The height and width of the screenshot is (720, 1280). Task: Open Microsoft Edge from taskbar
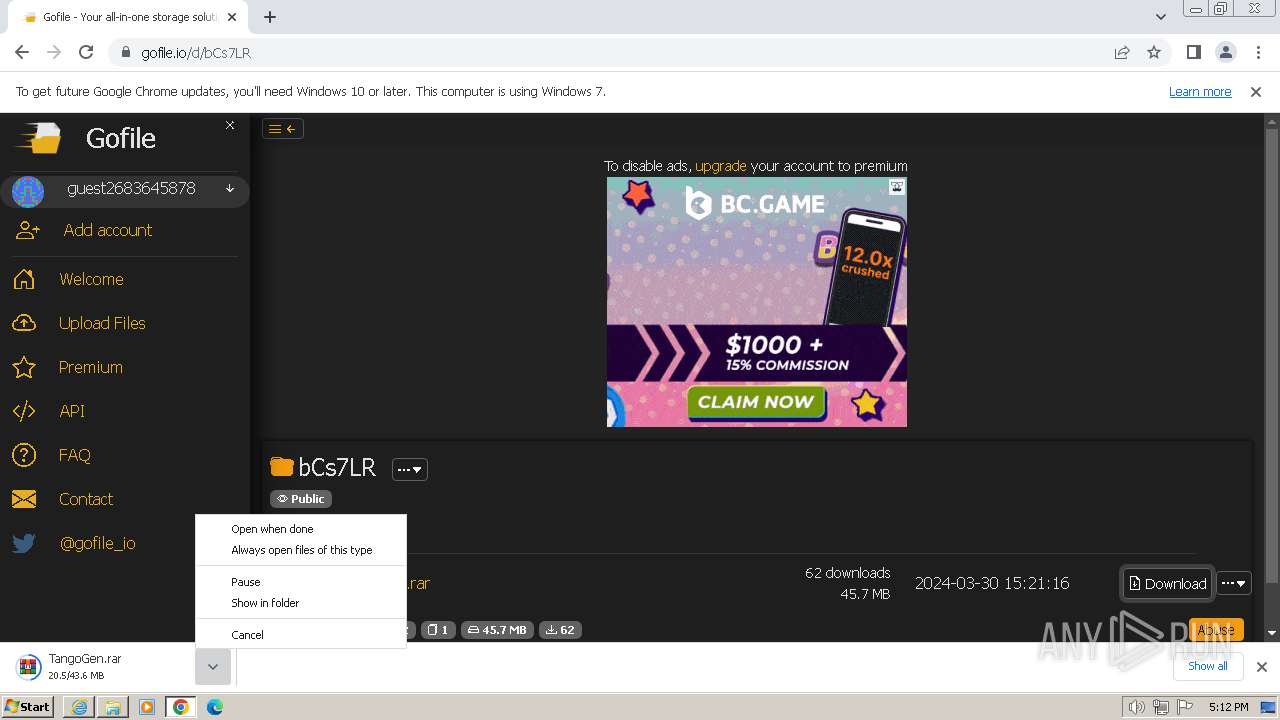pos(215,707)
